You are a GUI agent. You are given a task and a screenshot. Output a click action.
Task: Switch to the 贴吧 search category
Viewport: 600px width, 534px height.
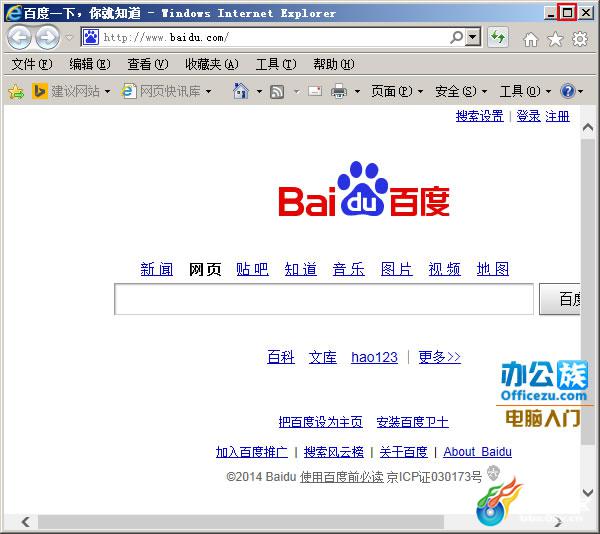pyautogui.click(x=252, y=269)
